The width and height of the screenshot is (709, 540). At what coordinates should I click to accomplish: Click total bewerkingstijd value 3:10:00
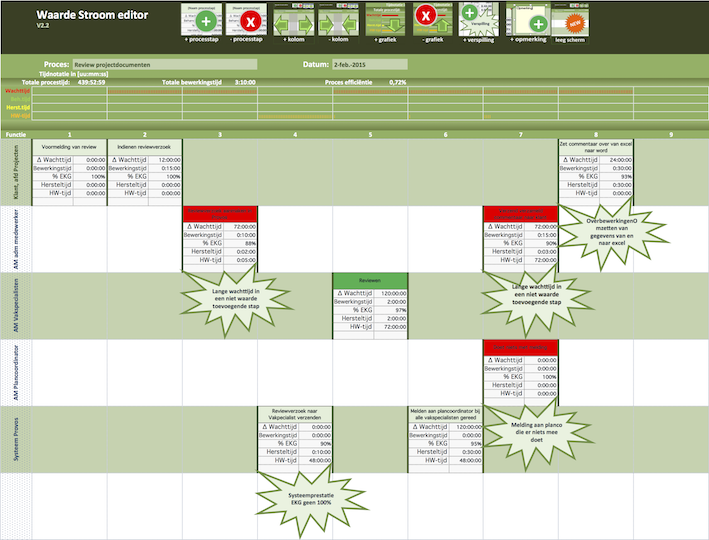(x=245, y=82)
